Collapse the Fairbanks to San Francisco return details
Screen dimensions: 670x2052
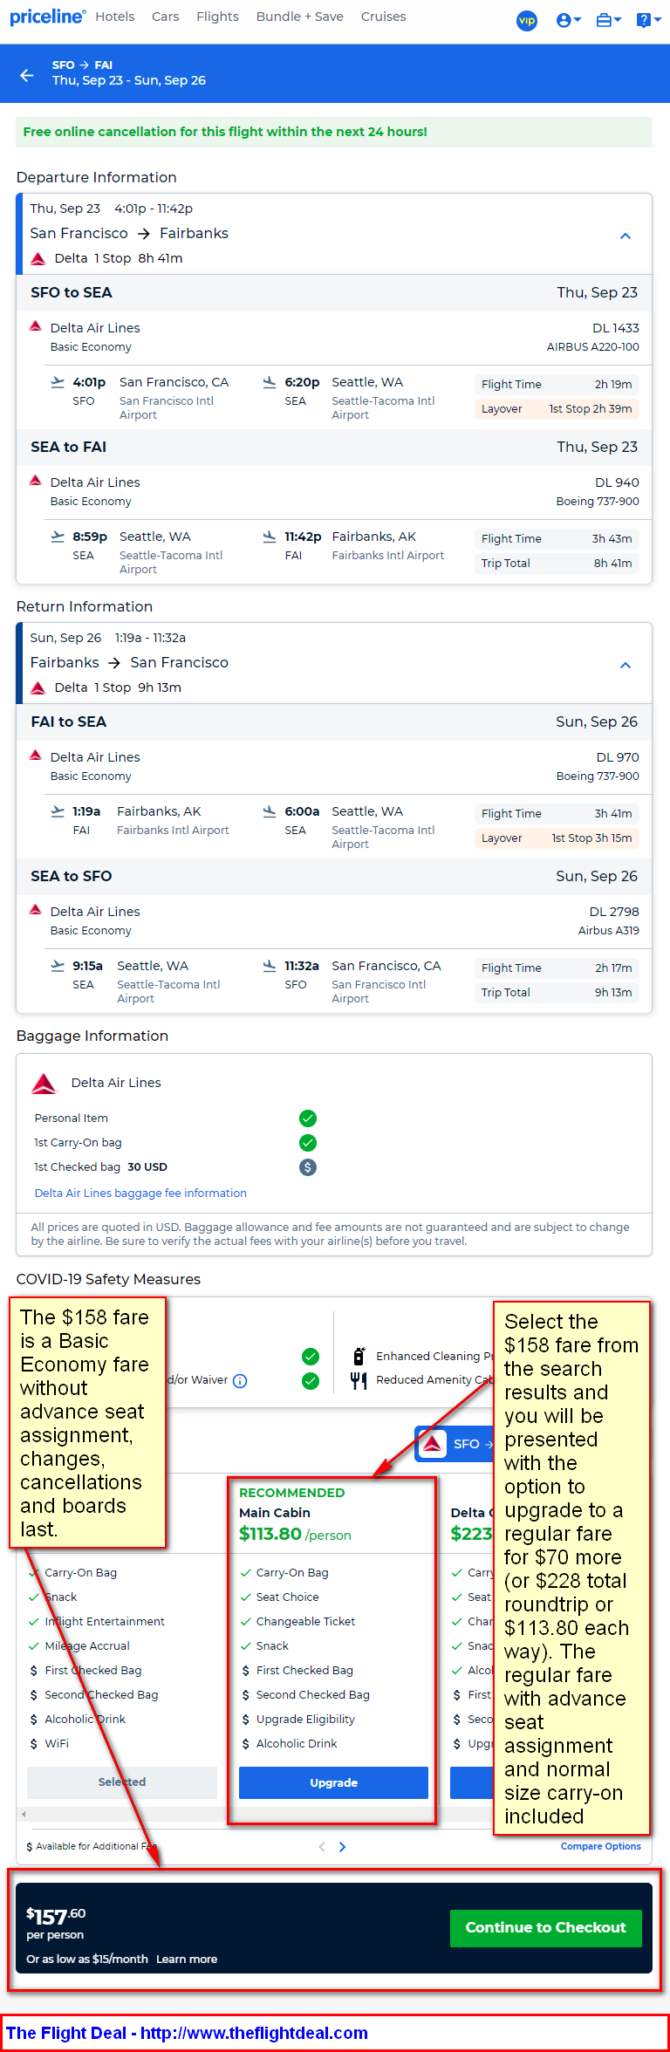click(625, 665)
